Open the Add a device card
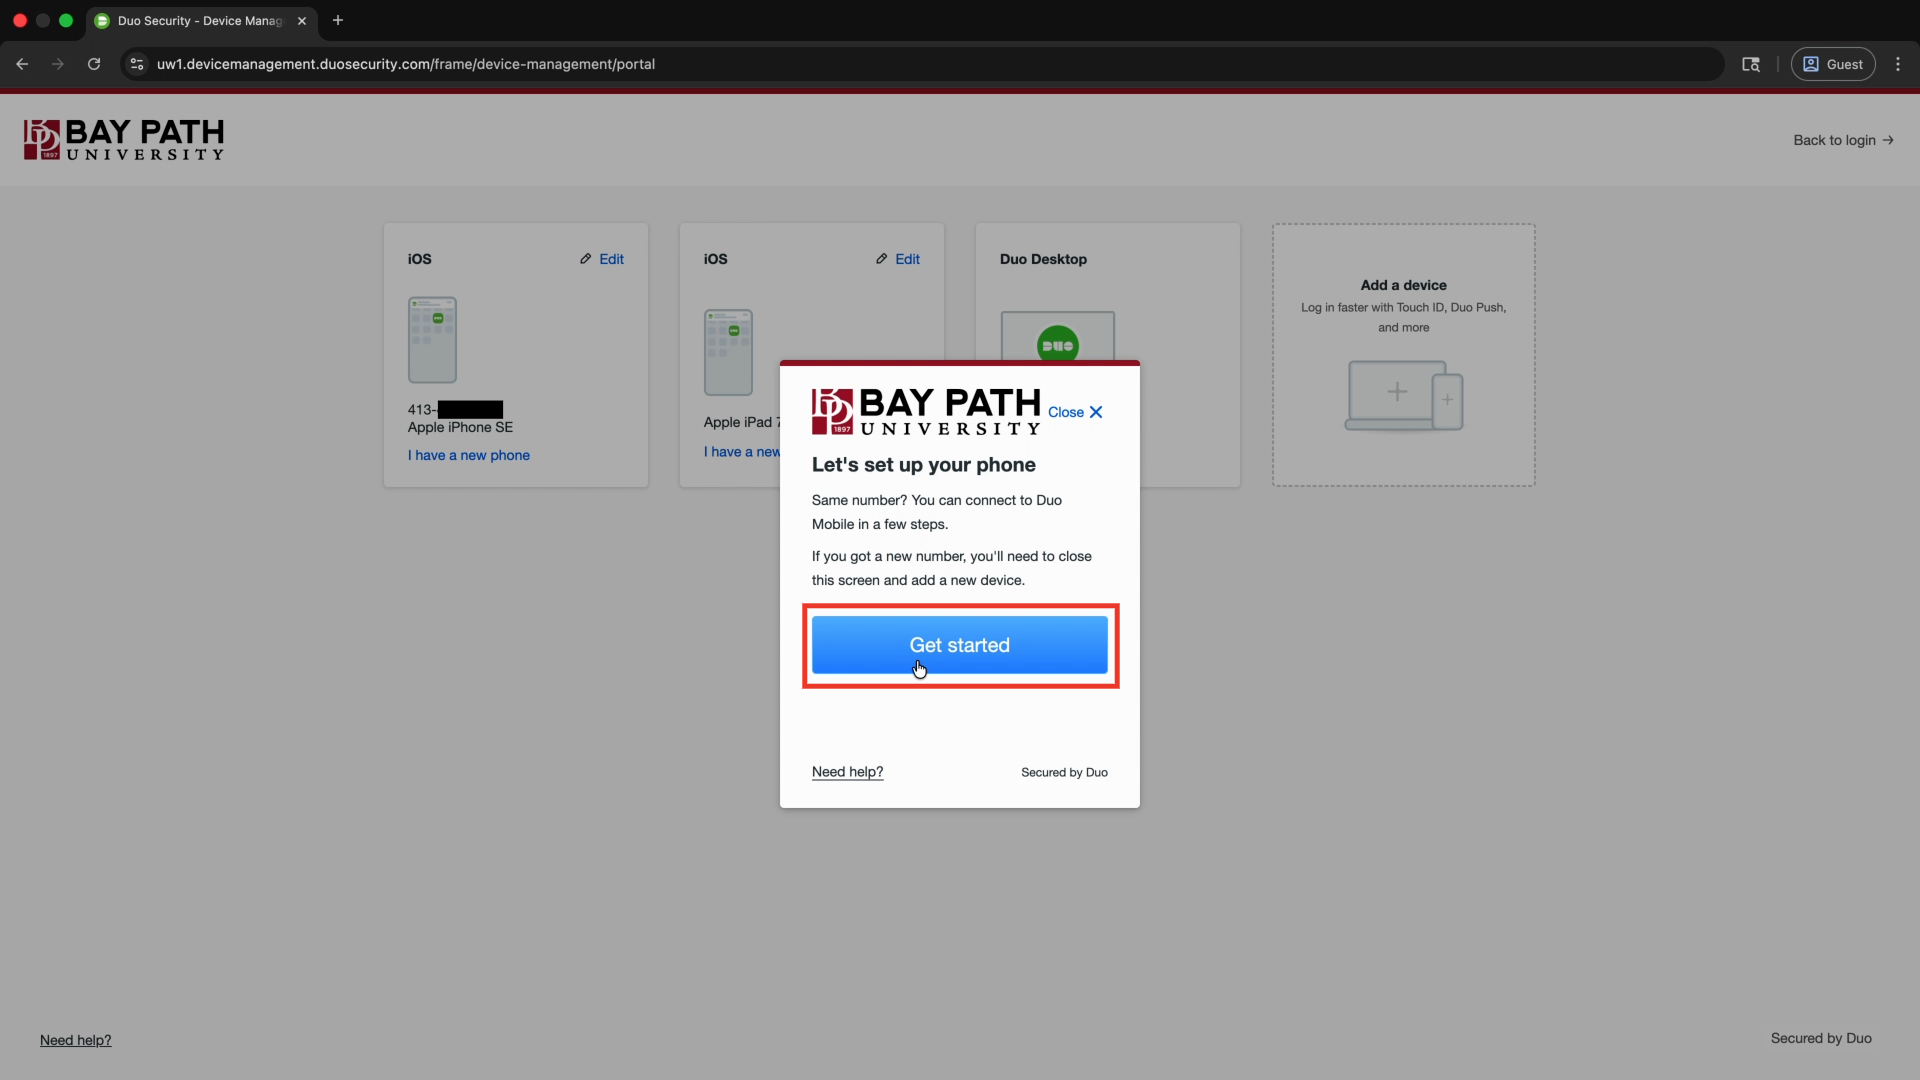This screenshot has height=1080, width=1920. [x=1403, y=355]
